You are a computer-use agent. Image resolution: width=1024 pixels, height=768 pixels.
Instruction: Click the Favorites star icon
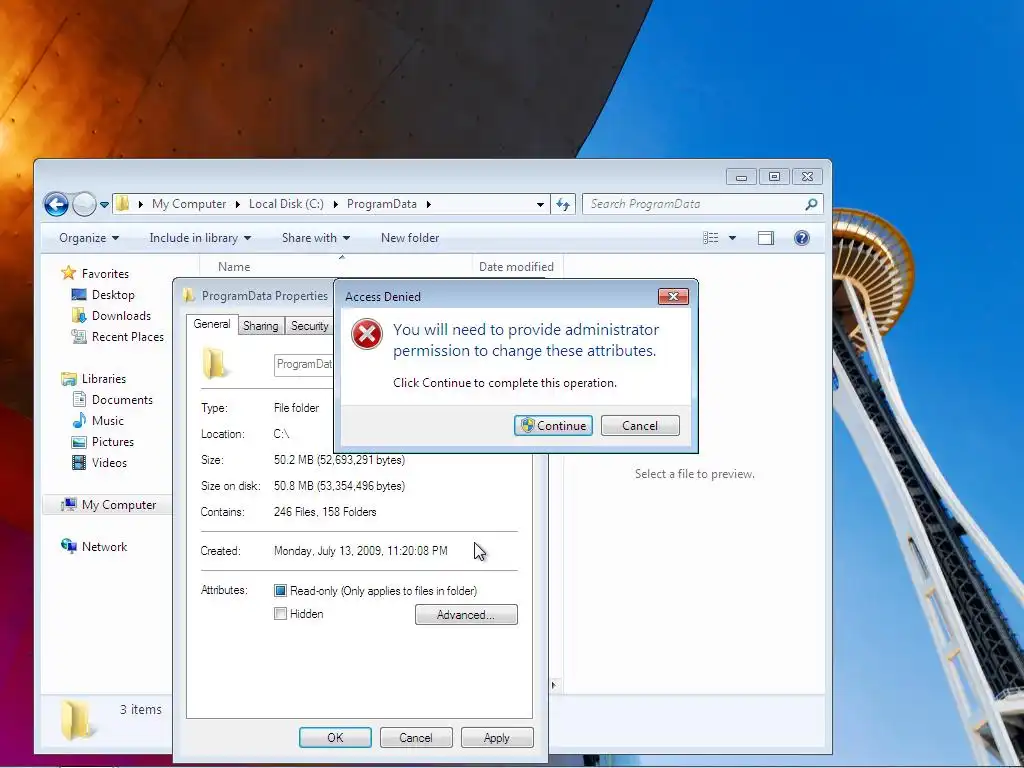(x=69, y=273)
